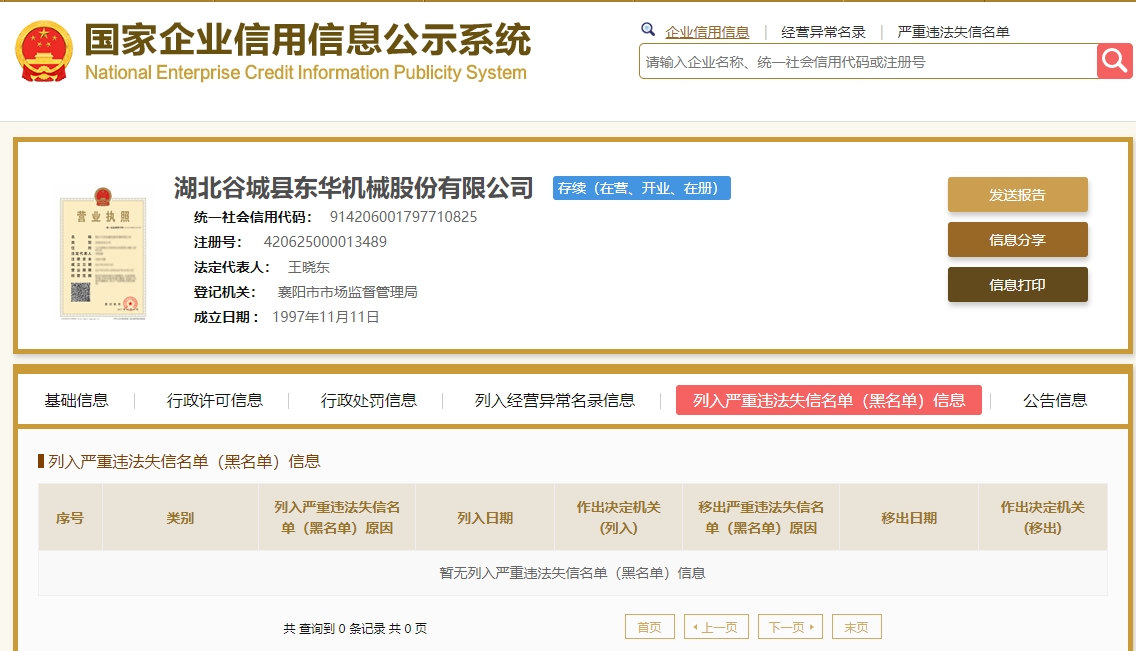The width and height of the screenshot is (1136, 651).
Task: Click the 序号 column header
Action: click(x=70, y=518)
